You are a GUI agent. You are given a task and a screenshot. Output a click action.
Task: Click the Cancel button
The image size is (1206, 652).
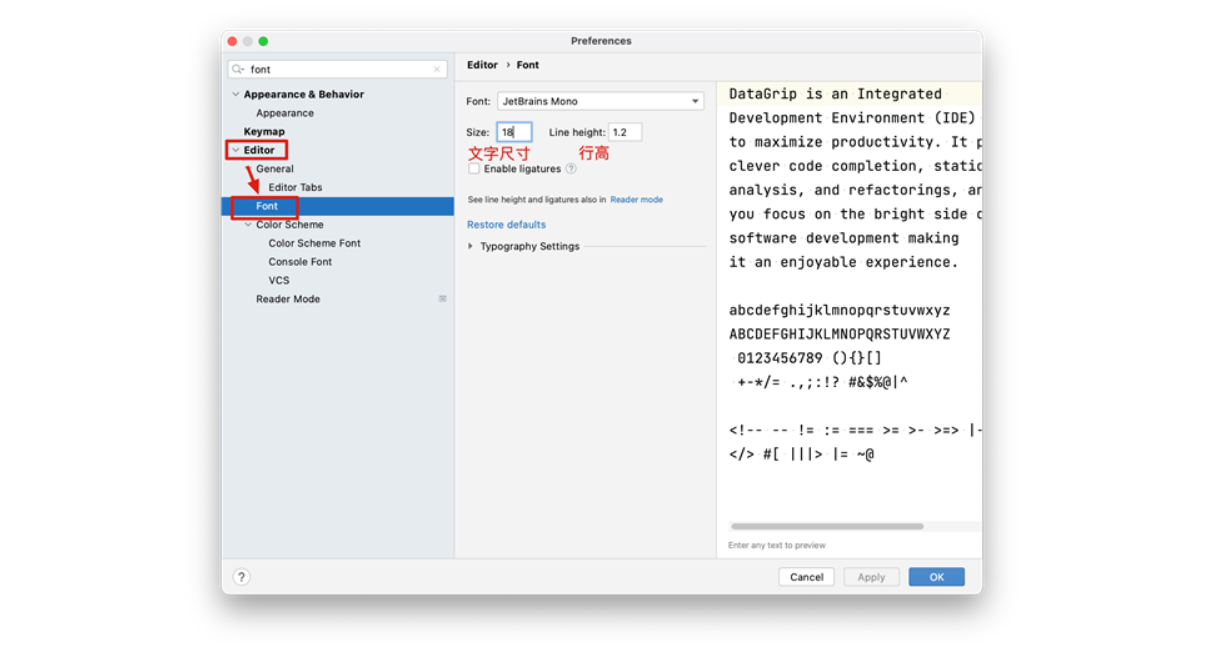[x=806, y=577]
